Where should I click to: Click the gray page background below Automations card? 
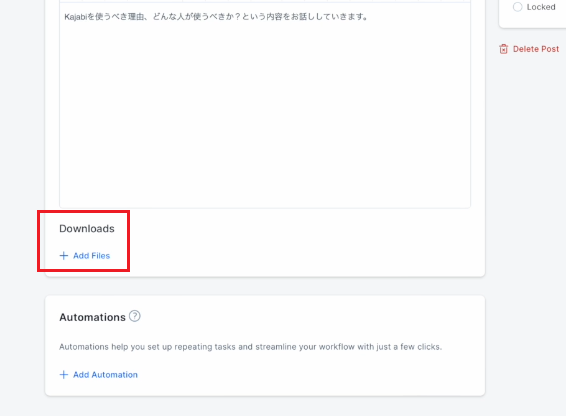point(265,407)
